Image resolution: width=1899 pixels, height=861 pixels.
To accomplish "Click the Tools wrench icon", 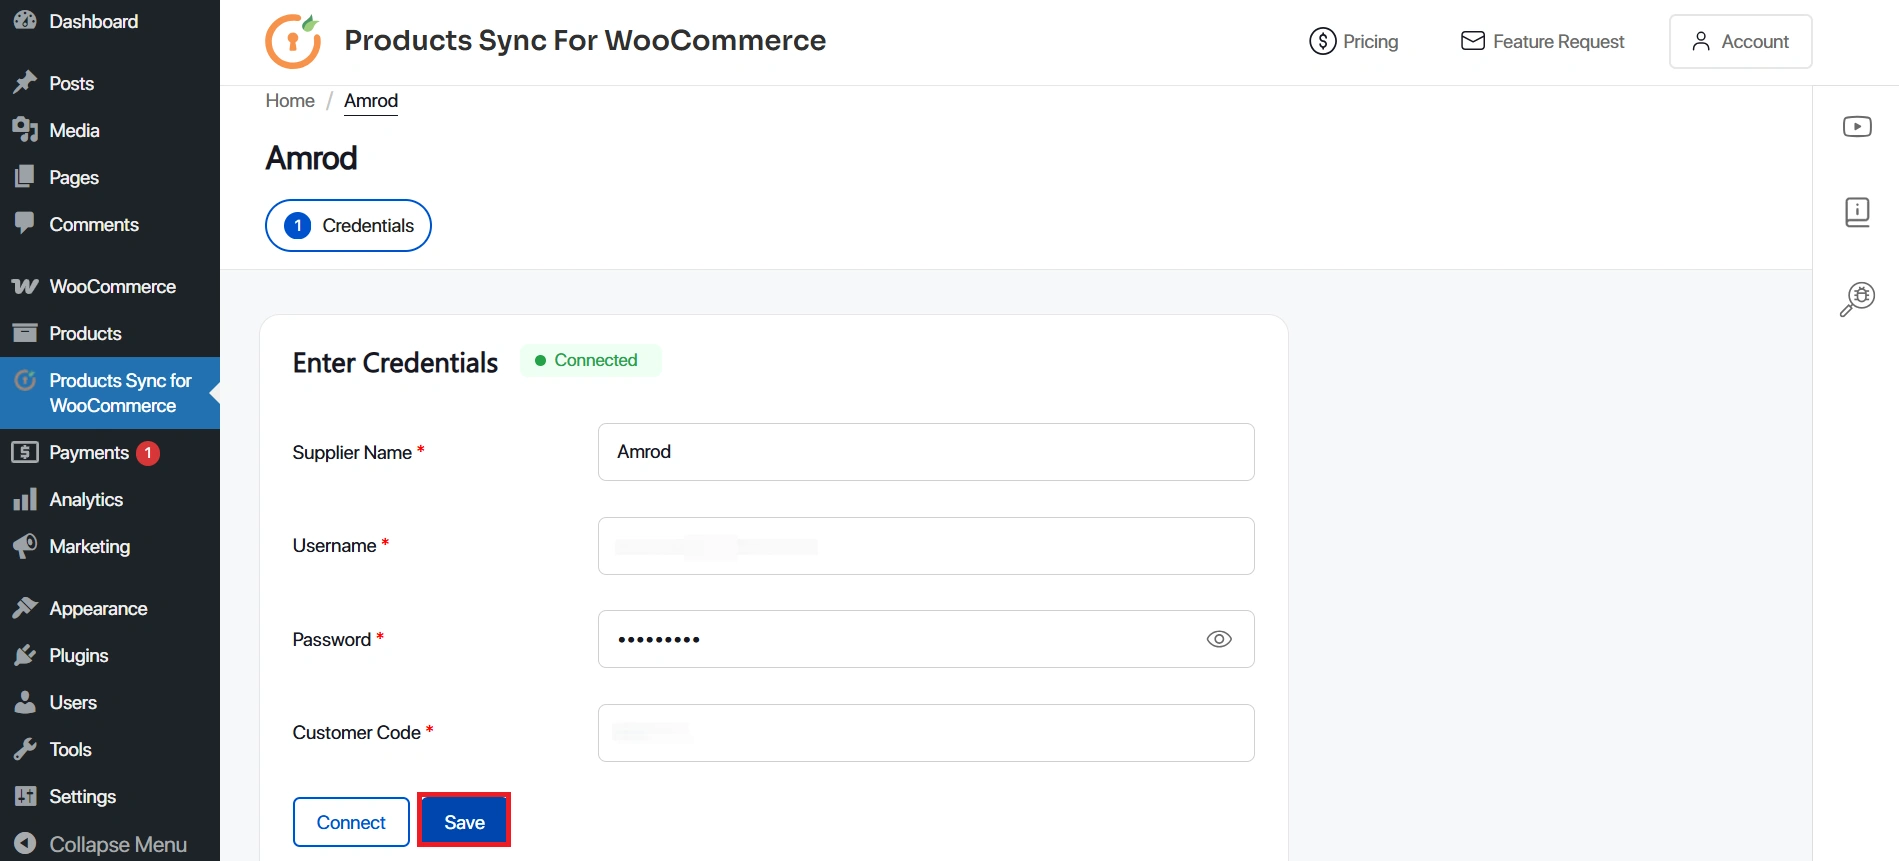I will [25, 749].
